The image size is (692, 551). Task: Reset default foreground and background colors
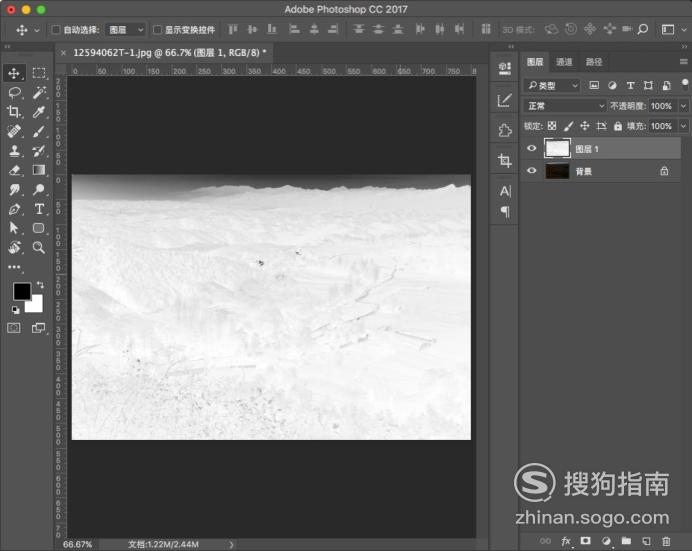[16, 310]
